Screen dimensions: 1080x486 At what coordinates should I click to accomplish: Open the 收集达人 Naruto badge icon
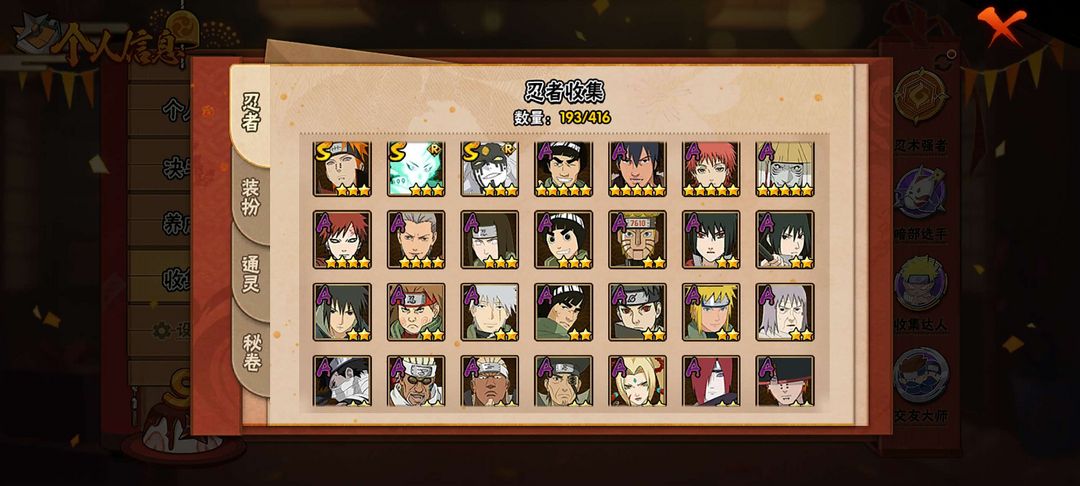[x=921, y=282]
